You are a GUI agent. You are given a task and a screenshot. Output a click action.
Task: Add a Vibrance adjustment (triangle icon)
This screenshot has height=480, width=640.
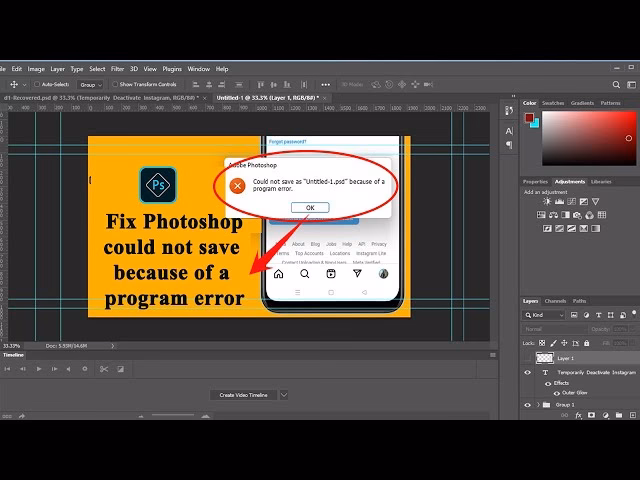point(596,201)
